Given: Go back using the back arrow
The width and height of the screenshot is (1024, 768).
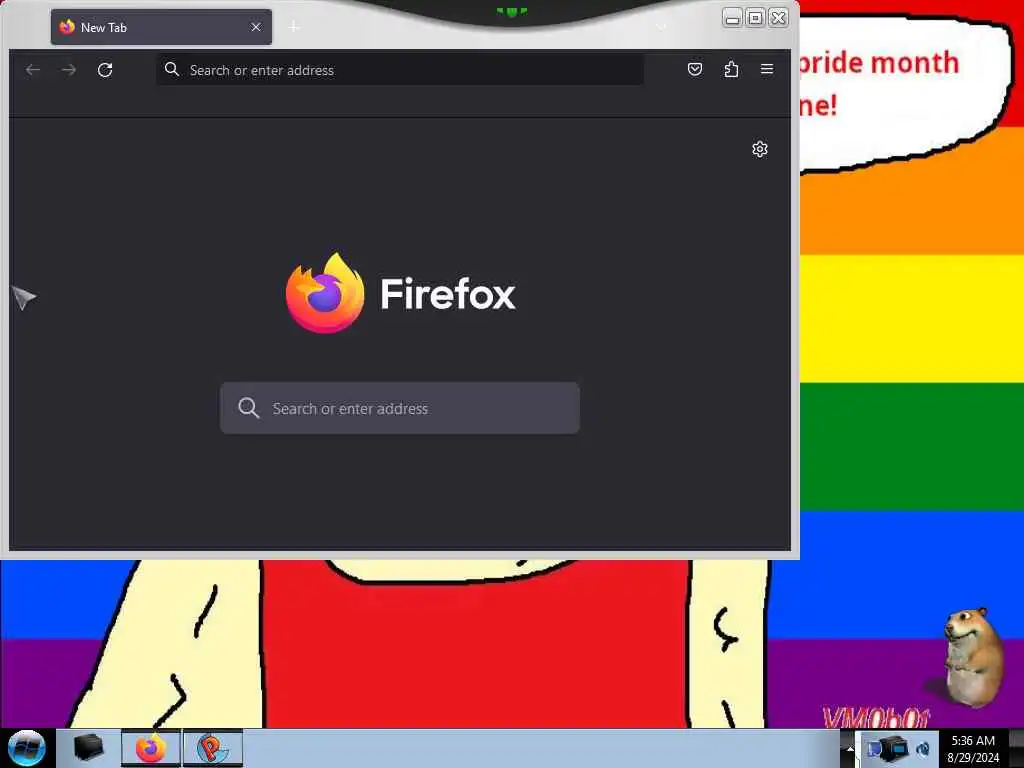Looking at the screenshot, I should (33, 69).
